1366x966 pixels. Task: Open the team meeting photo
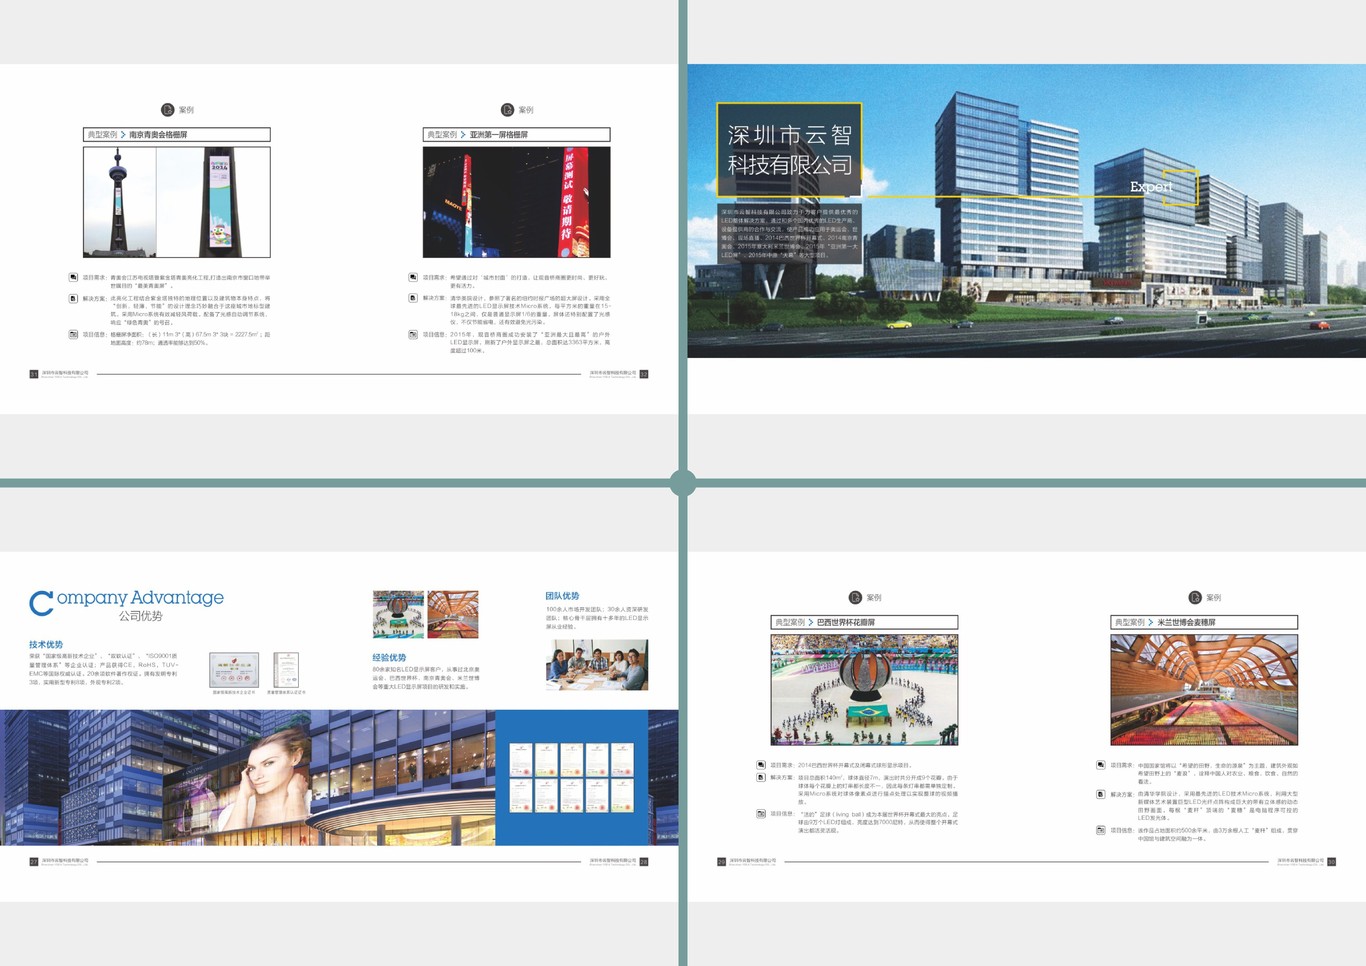point(597,665)
